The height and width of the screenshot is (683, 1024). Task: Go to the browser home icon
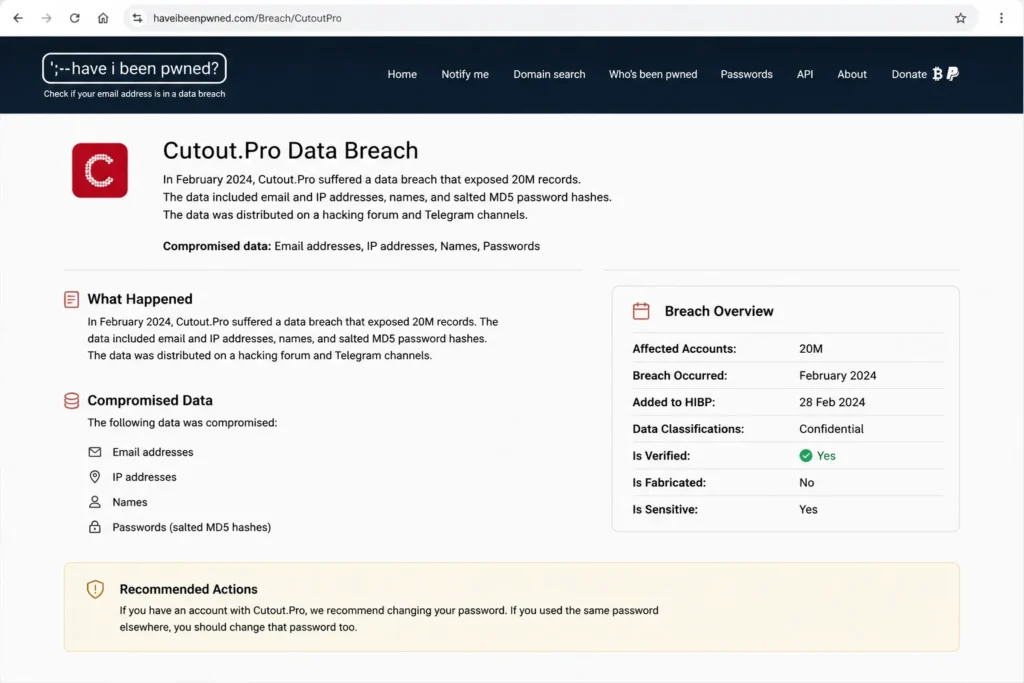coord(103,18)
